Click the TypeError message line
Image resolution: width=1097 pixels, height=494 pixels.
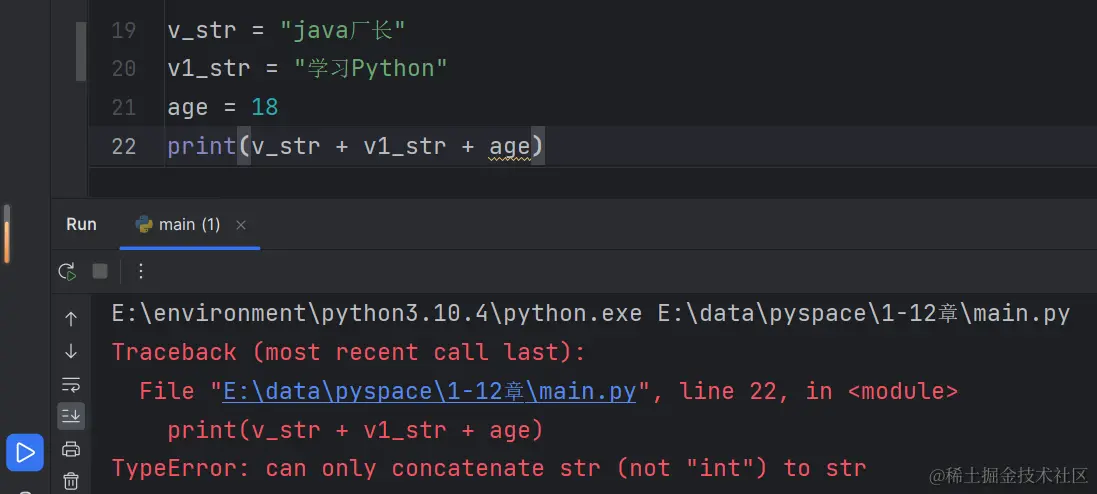(x=488, y=468)
